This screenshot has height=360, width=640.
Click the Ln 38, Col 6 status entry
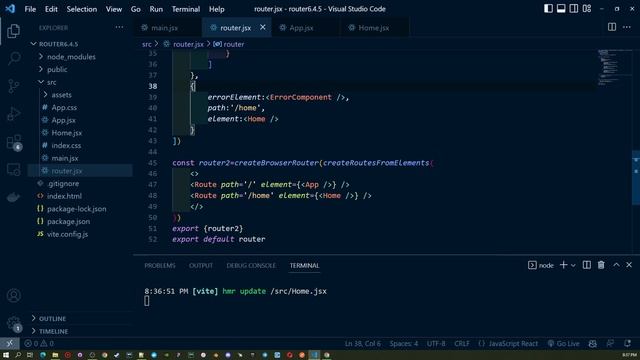pyautogui.click(x=362, y=344)
